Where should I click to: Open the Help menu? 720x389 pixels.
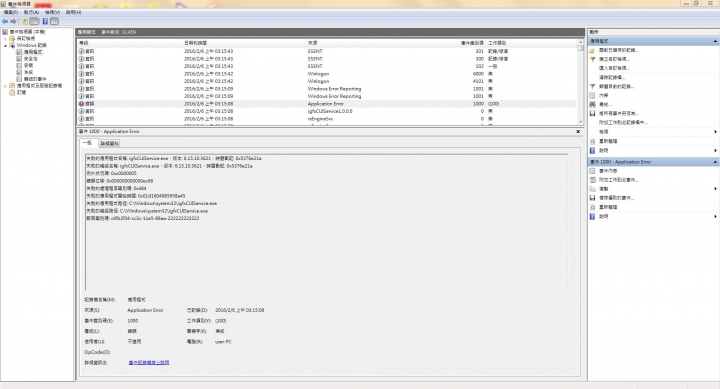click(73, 12)
